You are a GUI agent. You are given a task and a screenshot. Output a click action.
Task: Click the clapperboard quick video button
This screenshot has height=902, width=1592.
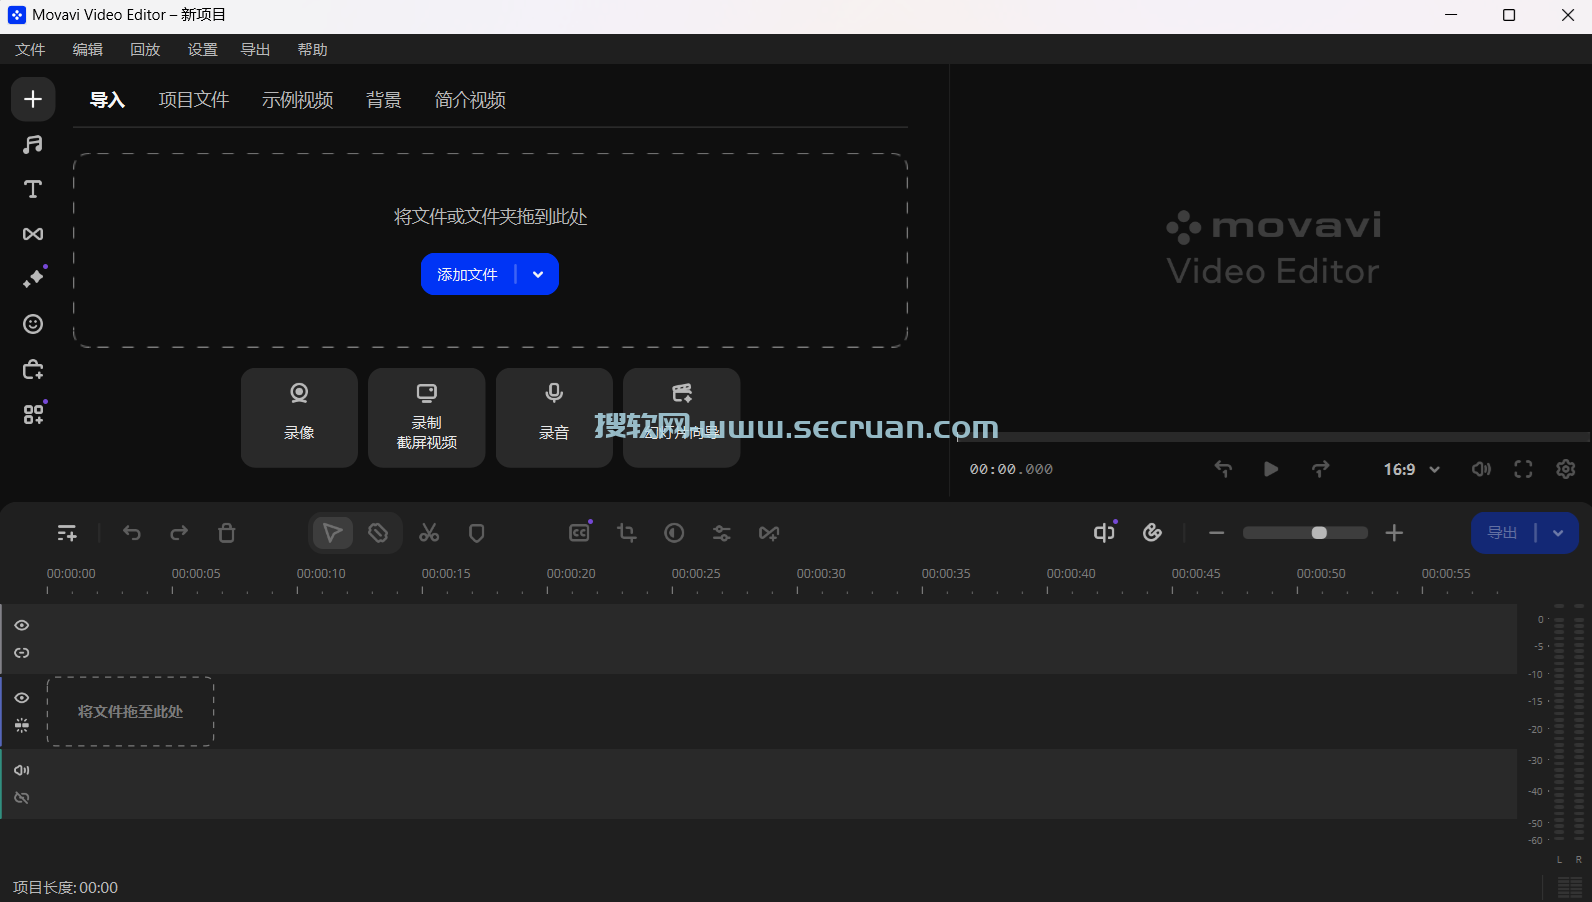[x=682, y=417]
